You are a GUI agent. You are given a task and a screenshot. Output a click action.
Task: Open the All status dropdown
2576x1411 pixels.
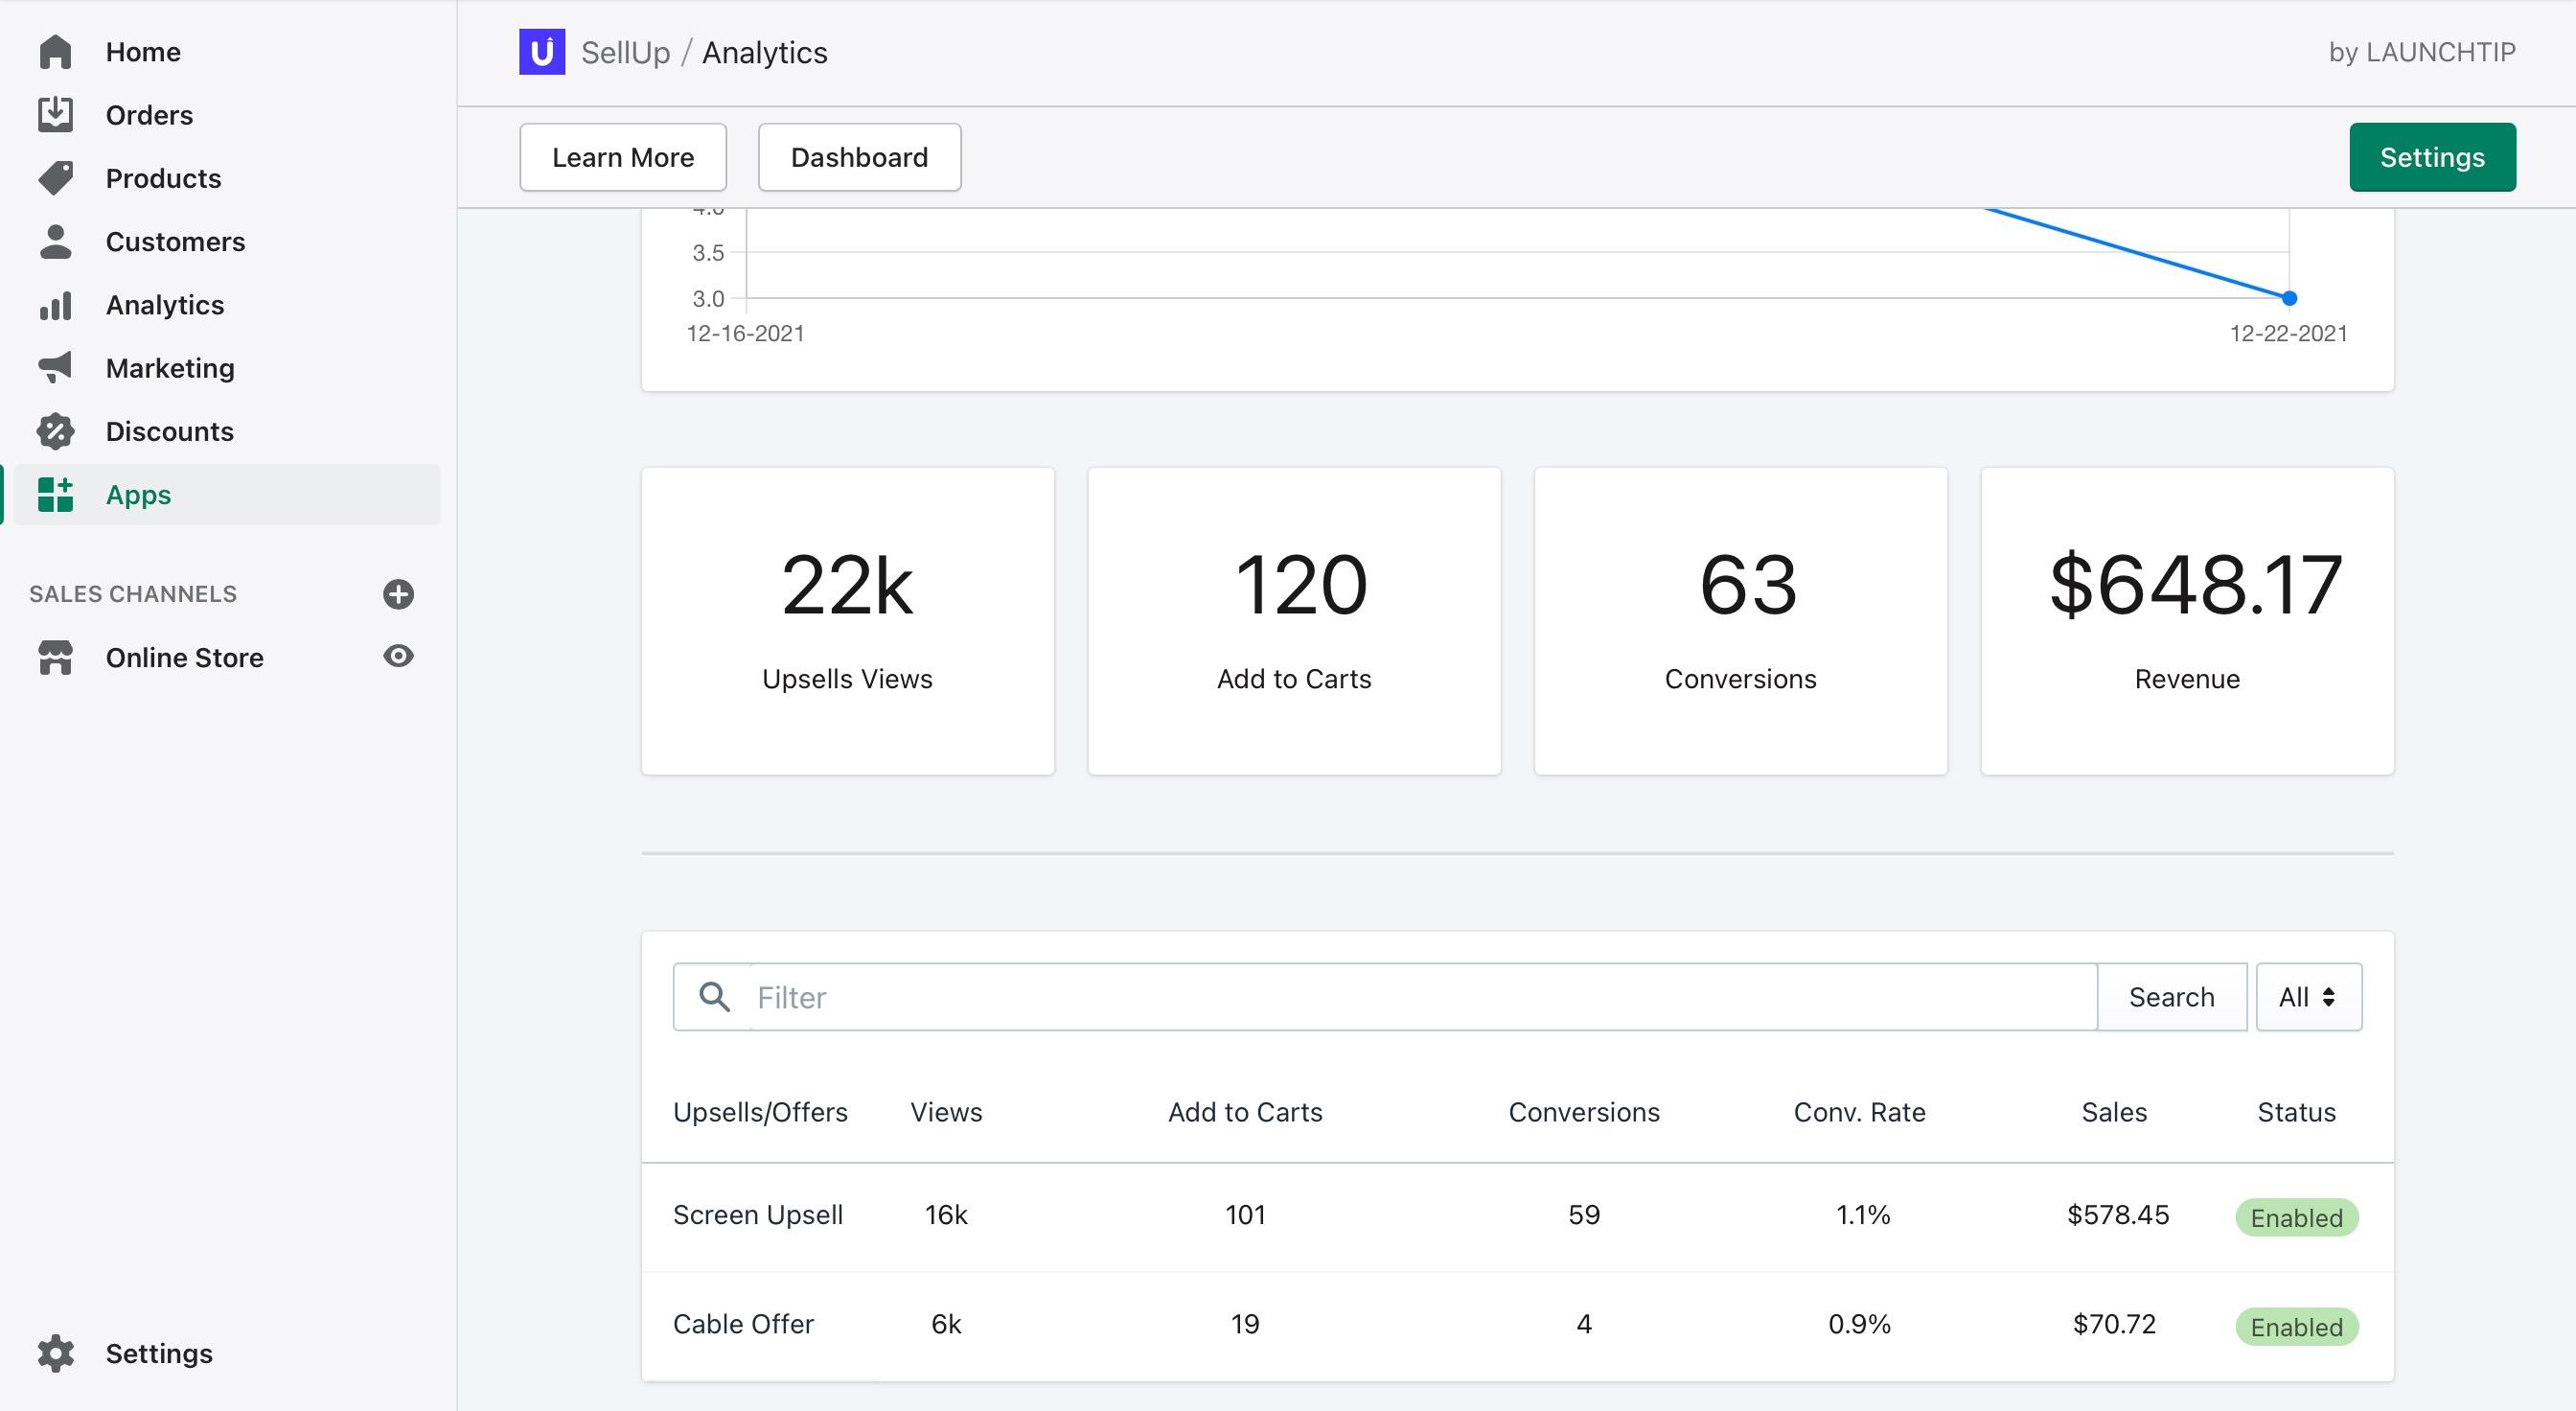2308,997
